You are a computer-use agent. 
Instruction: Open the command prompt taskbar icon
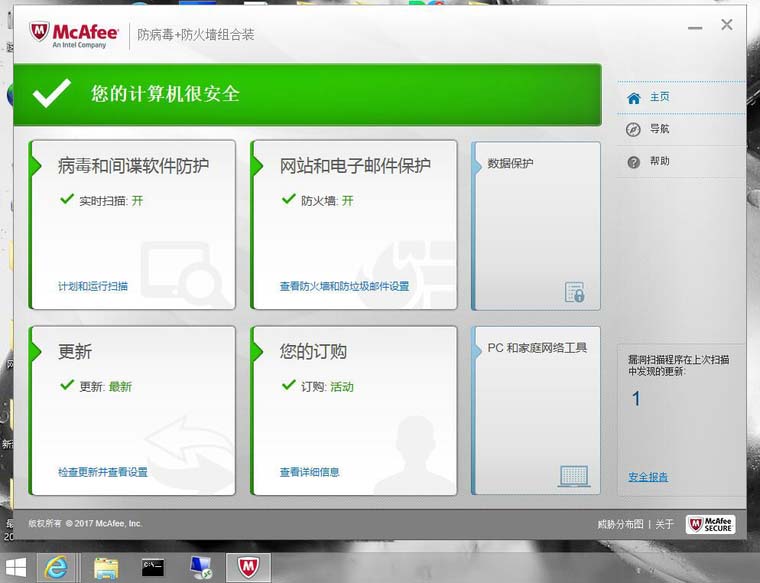152,567
